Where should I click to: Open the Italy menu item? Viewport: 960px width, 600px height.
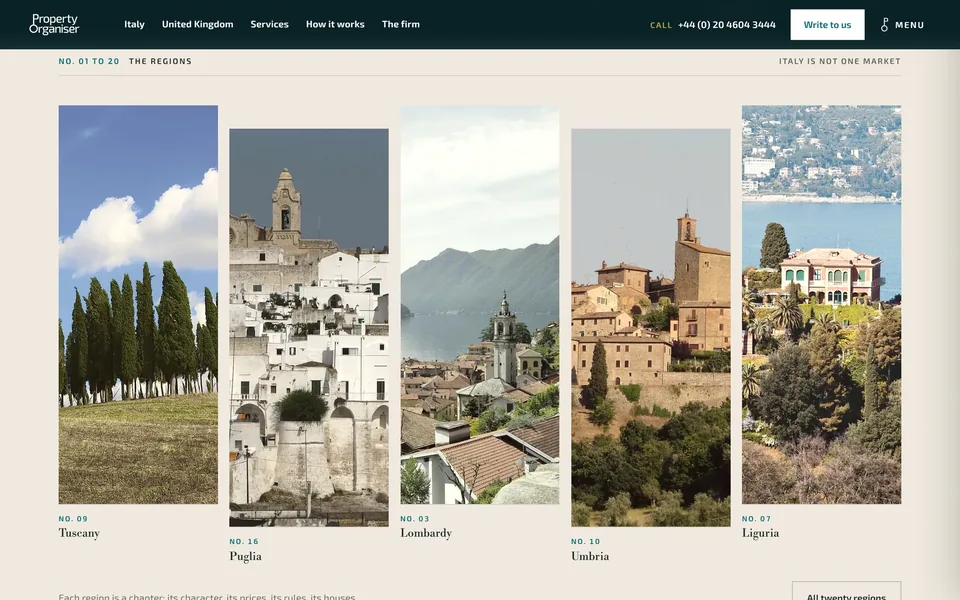pyautogui.click(x=134, y=24)
